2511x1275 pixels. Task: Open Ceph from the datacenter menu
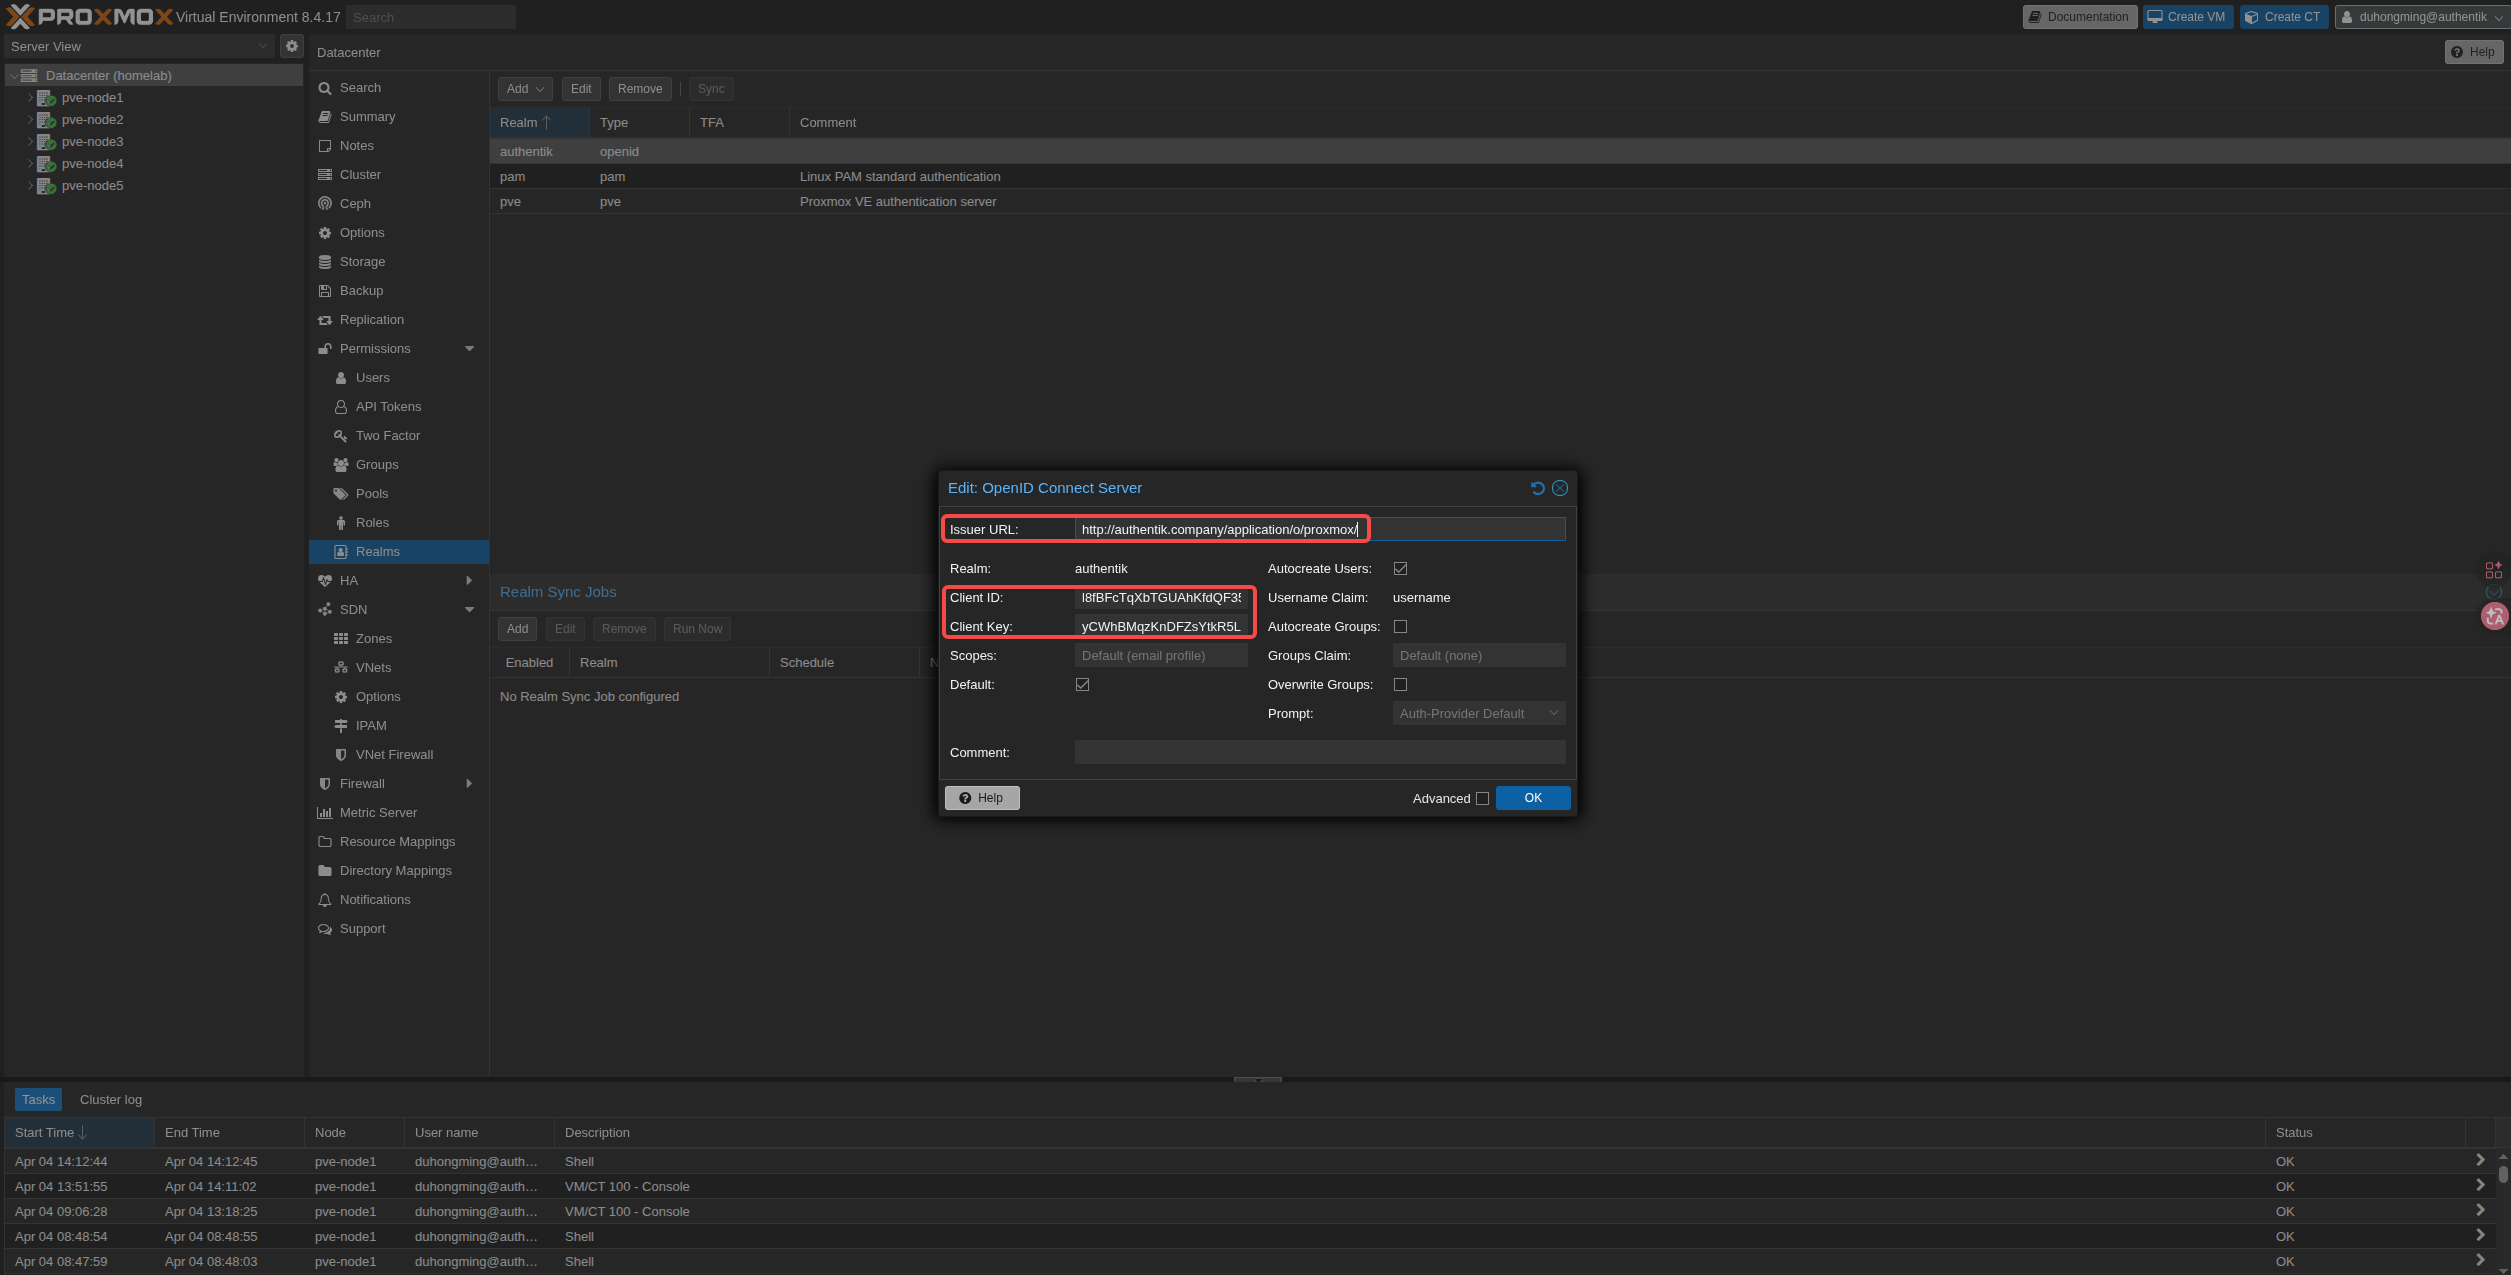click(x=355, y=204)
